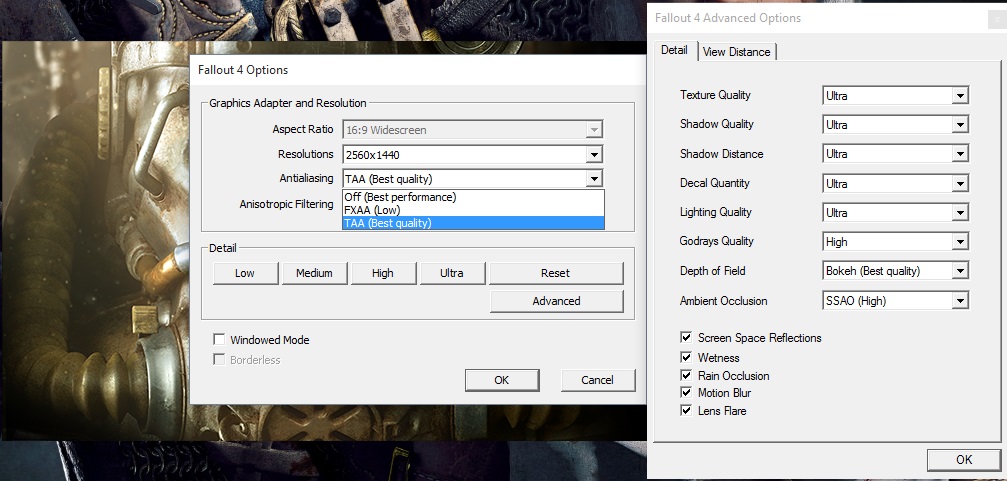Cancel the Fallout 4 Options dialog
This screenshot has width=1007, height=481.
[597, 380]
